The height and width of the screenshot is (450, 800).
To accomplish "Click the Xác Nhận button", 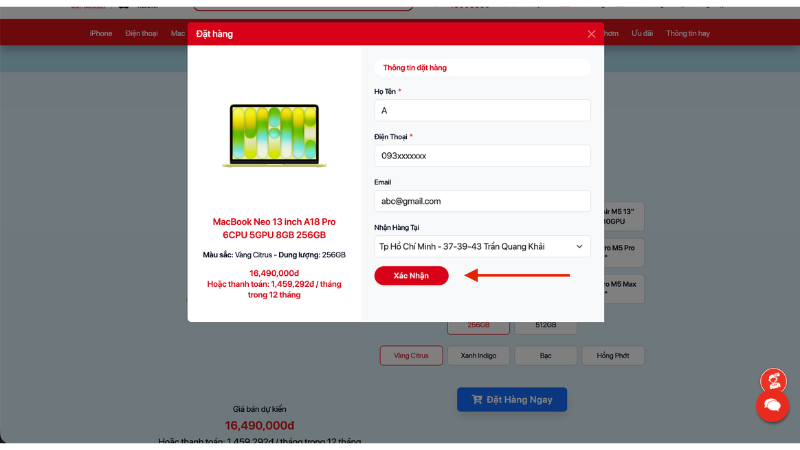I will click(411, 276).
